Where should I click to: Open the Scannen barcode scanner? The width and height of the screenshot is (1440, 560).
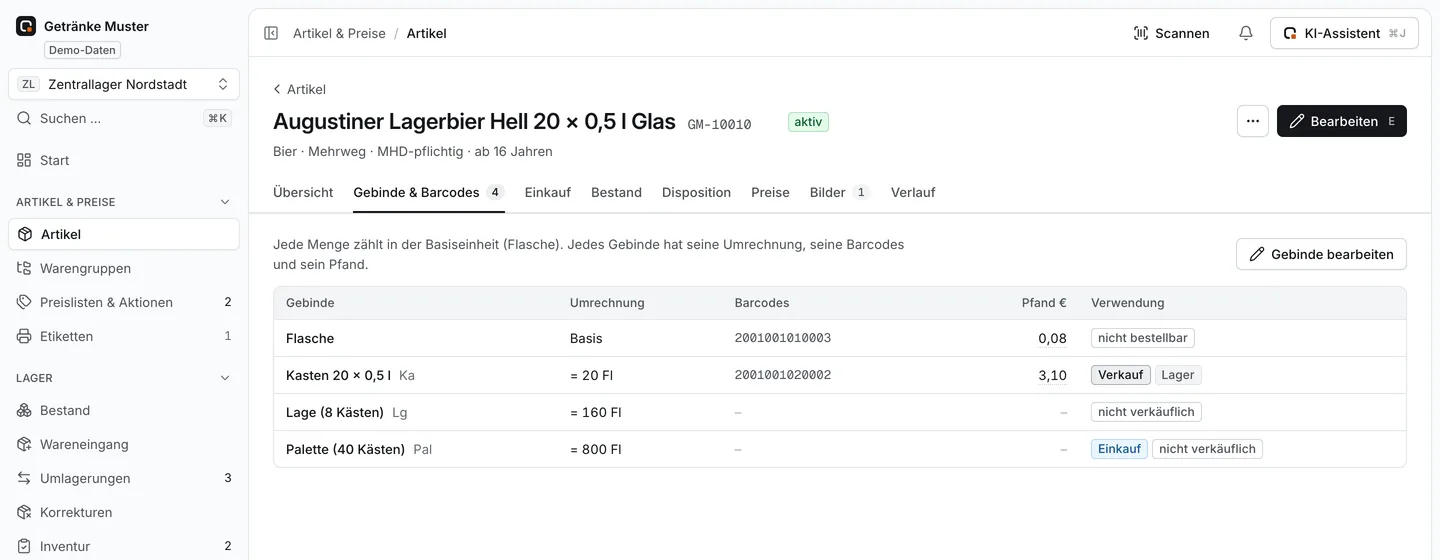click(x=1172, y=33)
